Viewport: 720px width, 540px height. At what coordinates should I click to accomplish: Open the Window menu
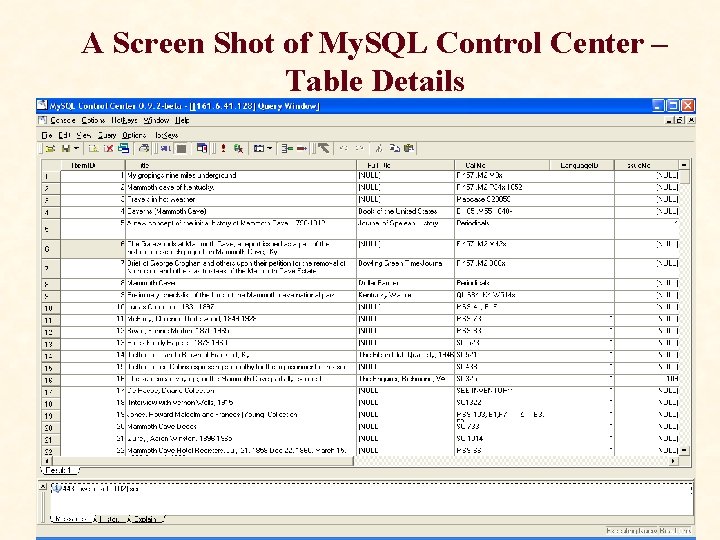pyautogui.click(x=156, y=120)
